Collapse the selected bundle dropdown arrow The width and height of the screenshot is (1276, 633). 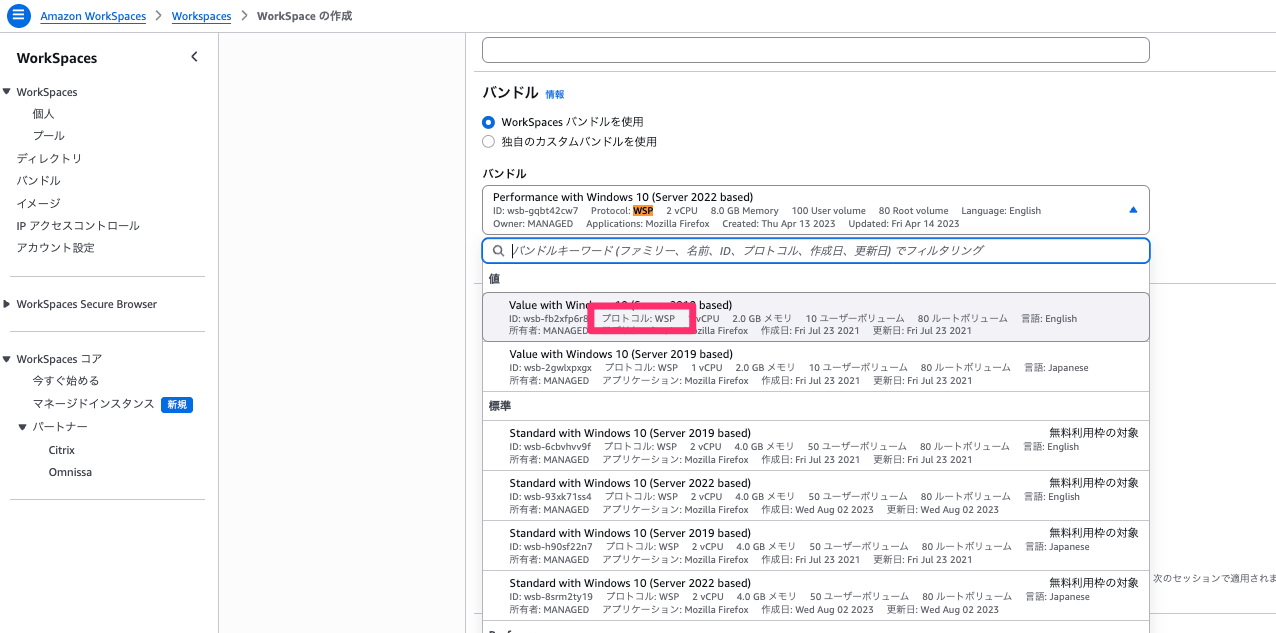[1133, 210]
